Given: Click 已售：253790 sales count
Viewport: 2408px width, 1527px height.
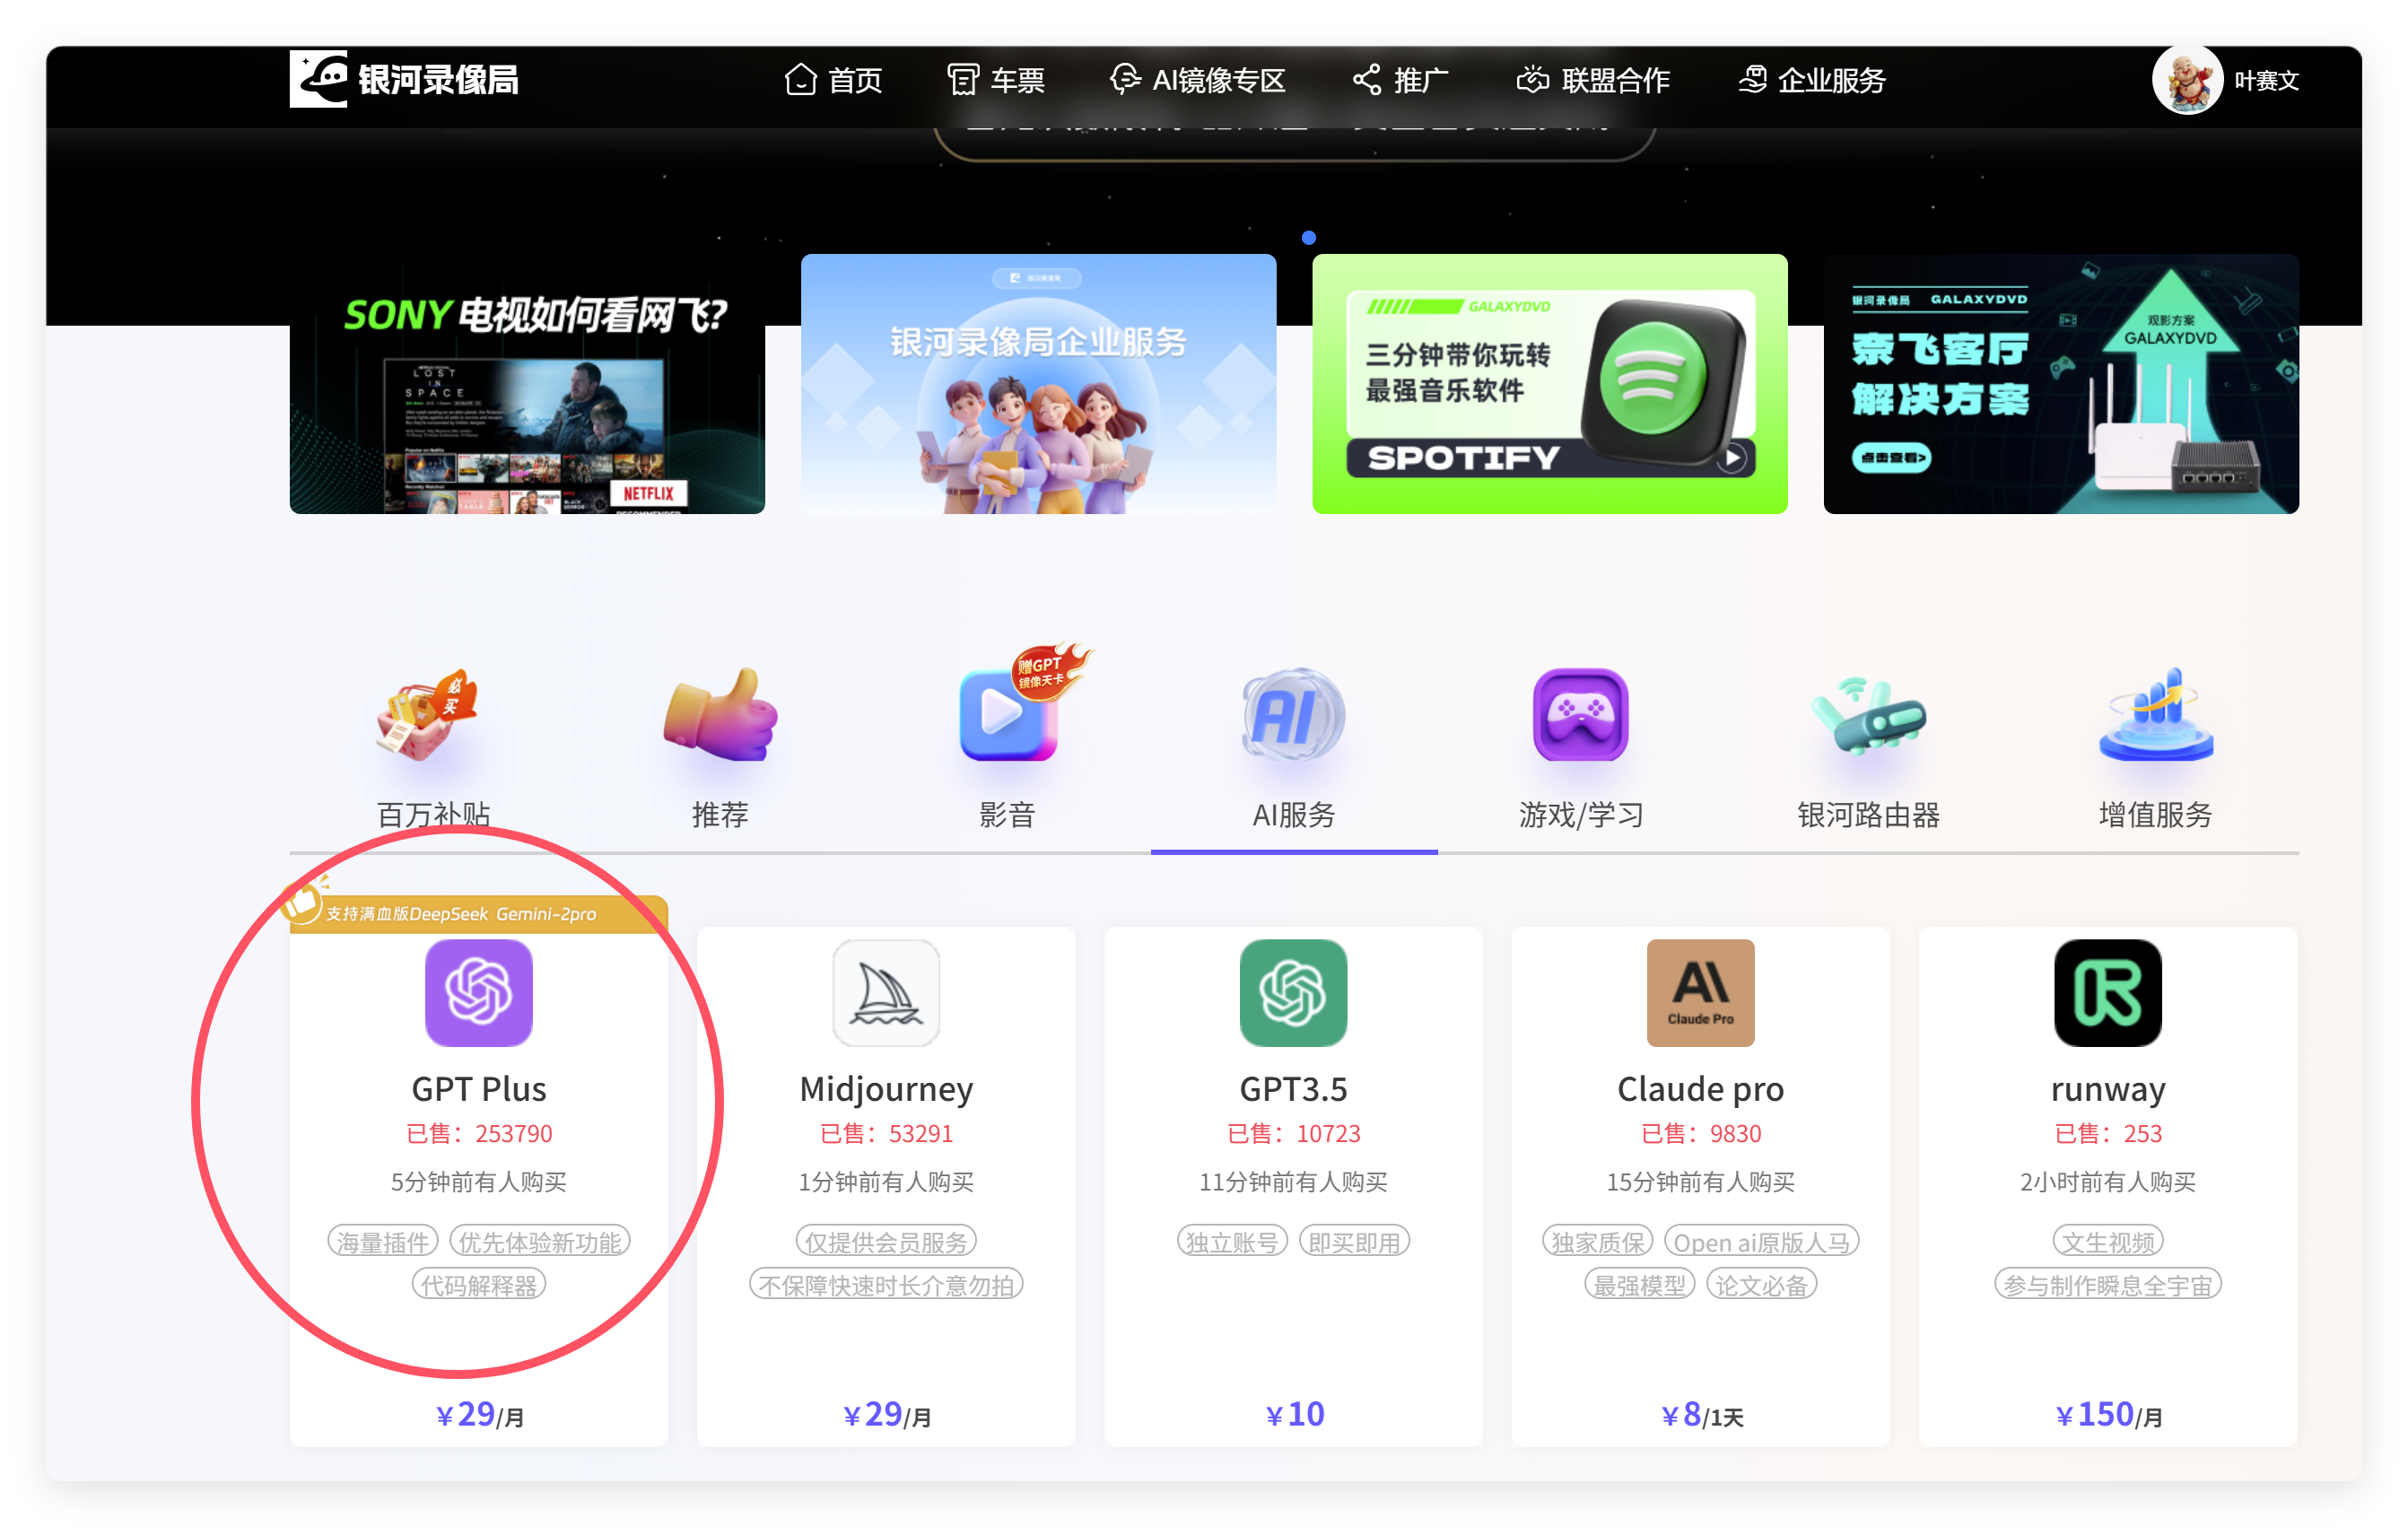Looking at the screenshot, I should pyautogui.click(x=479, y=1133).
